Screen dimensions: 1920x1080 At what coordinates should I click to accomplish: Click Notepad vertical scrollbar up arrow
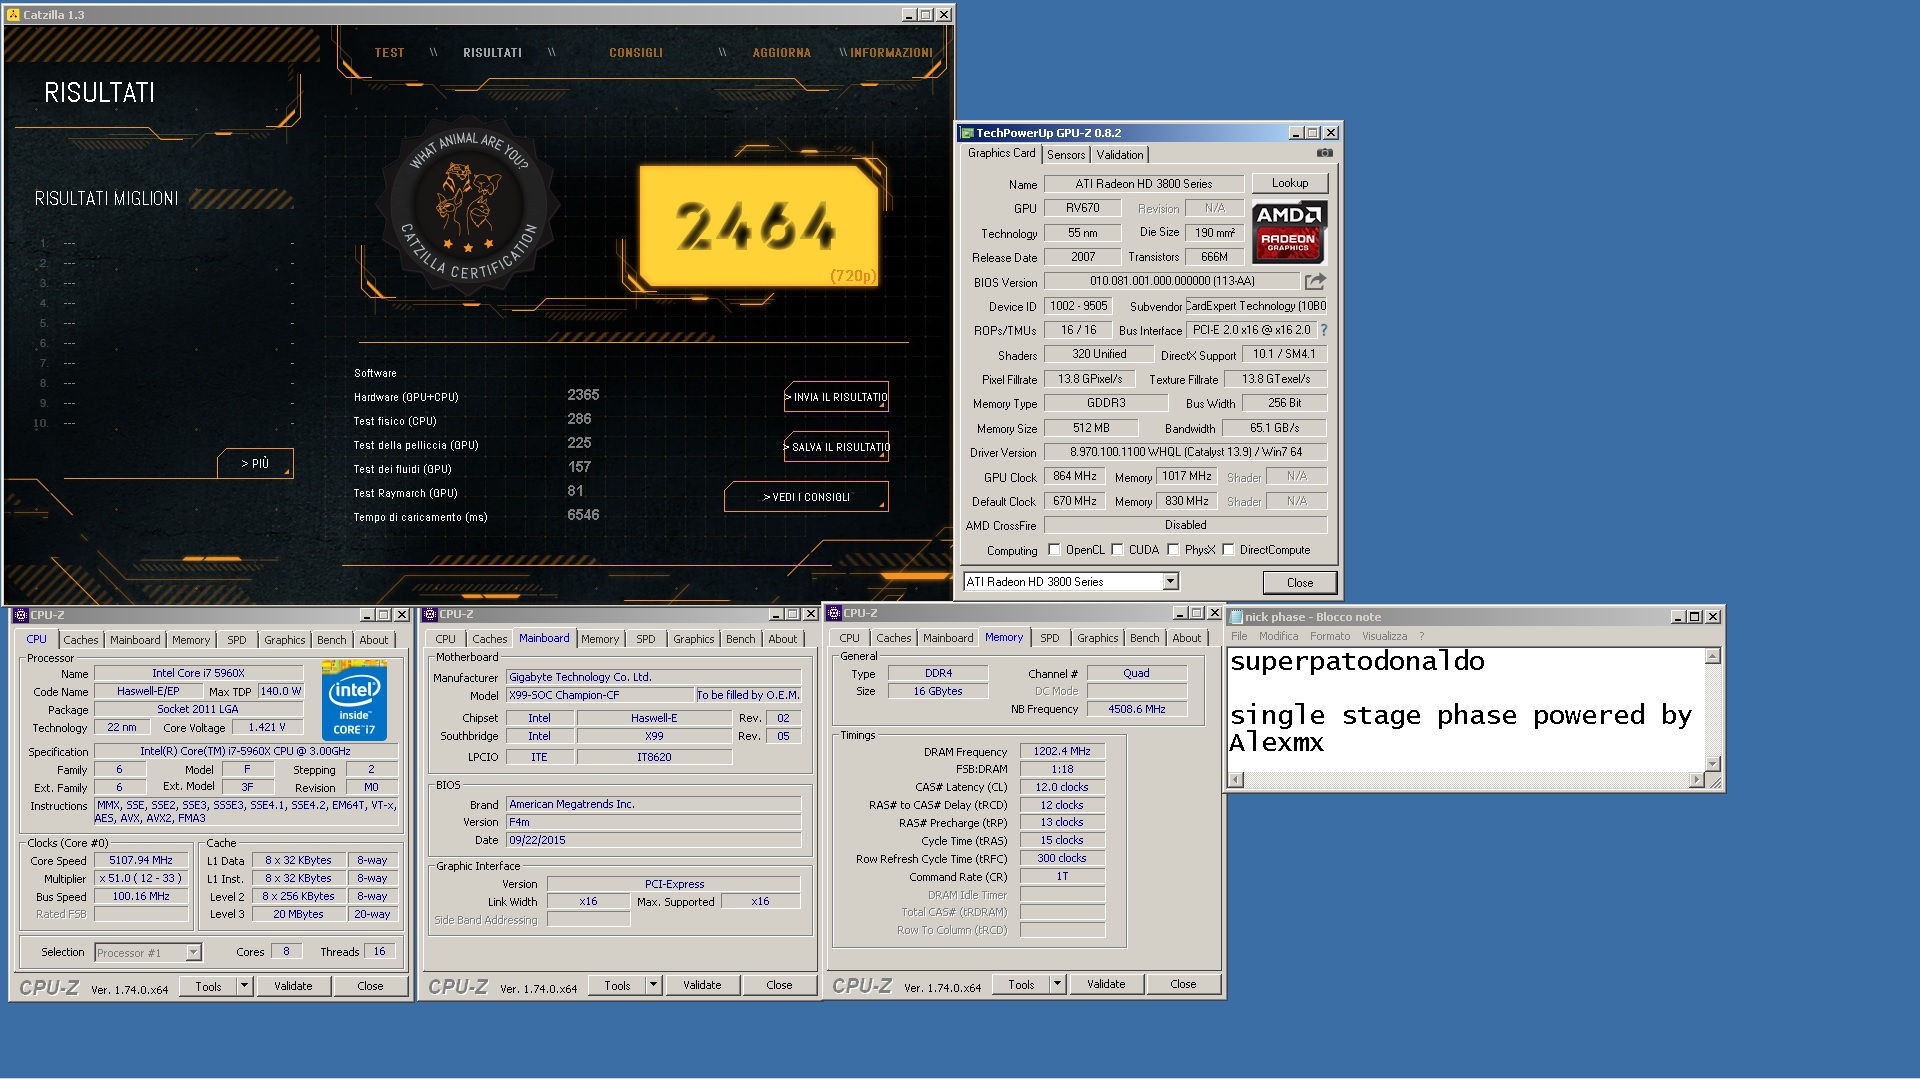[x=1713, y=656]
